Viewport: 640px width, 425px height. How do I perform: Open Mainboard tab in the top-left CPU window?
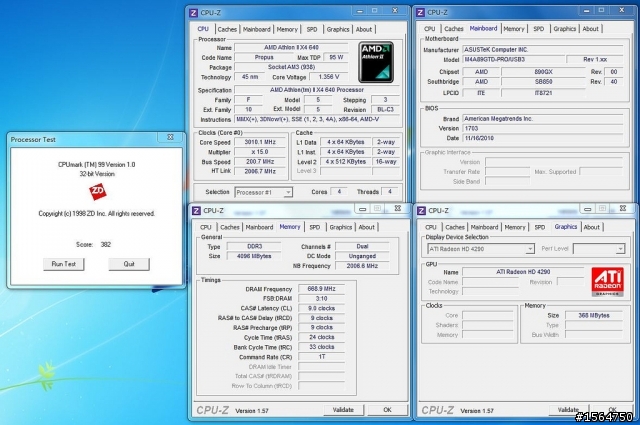(x=256, y=29)
